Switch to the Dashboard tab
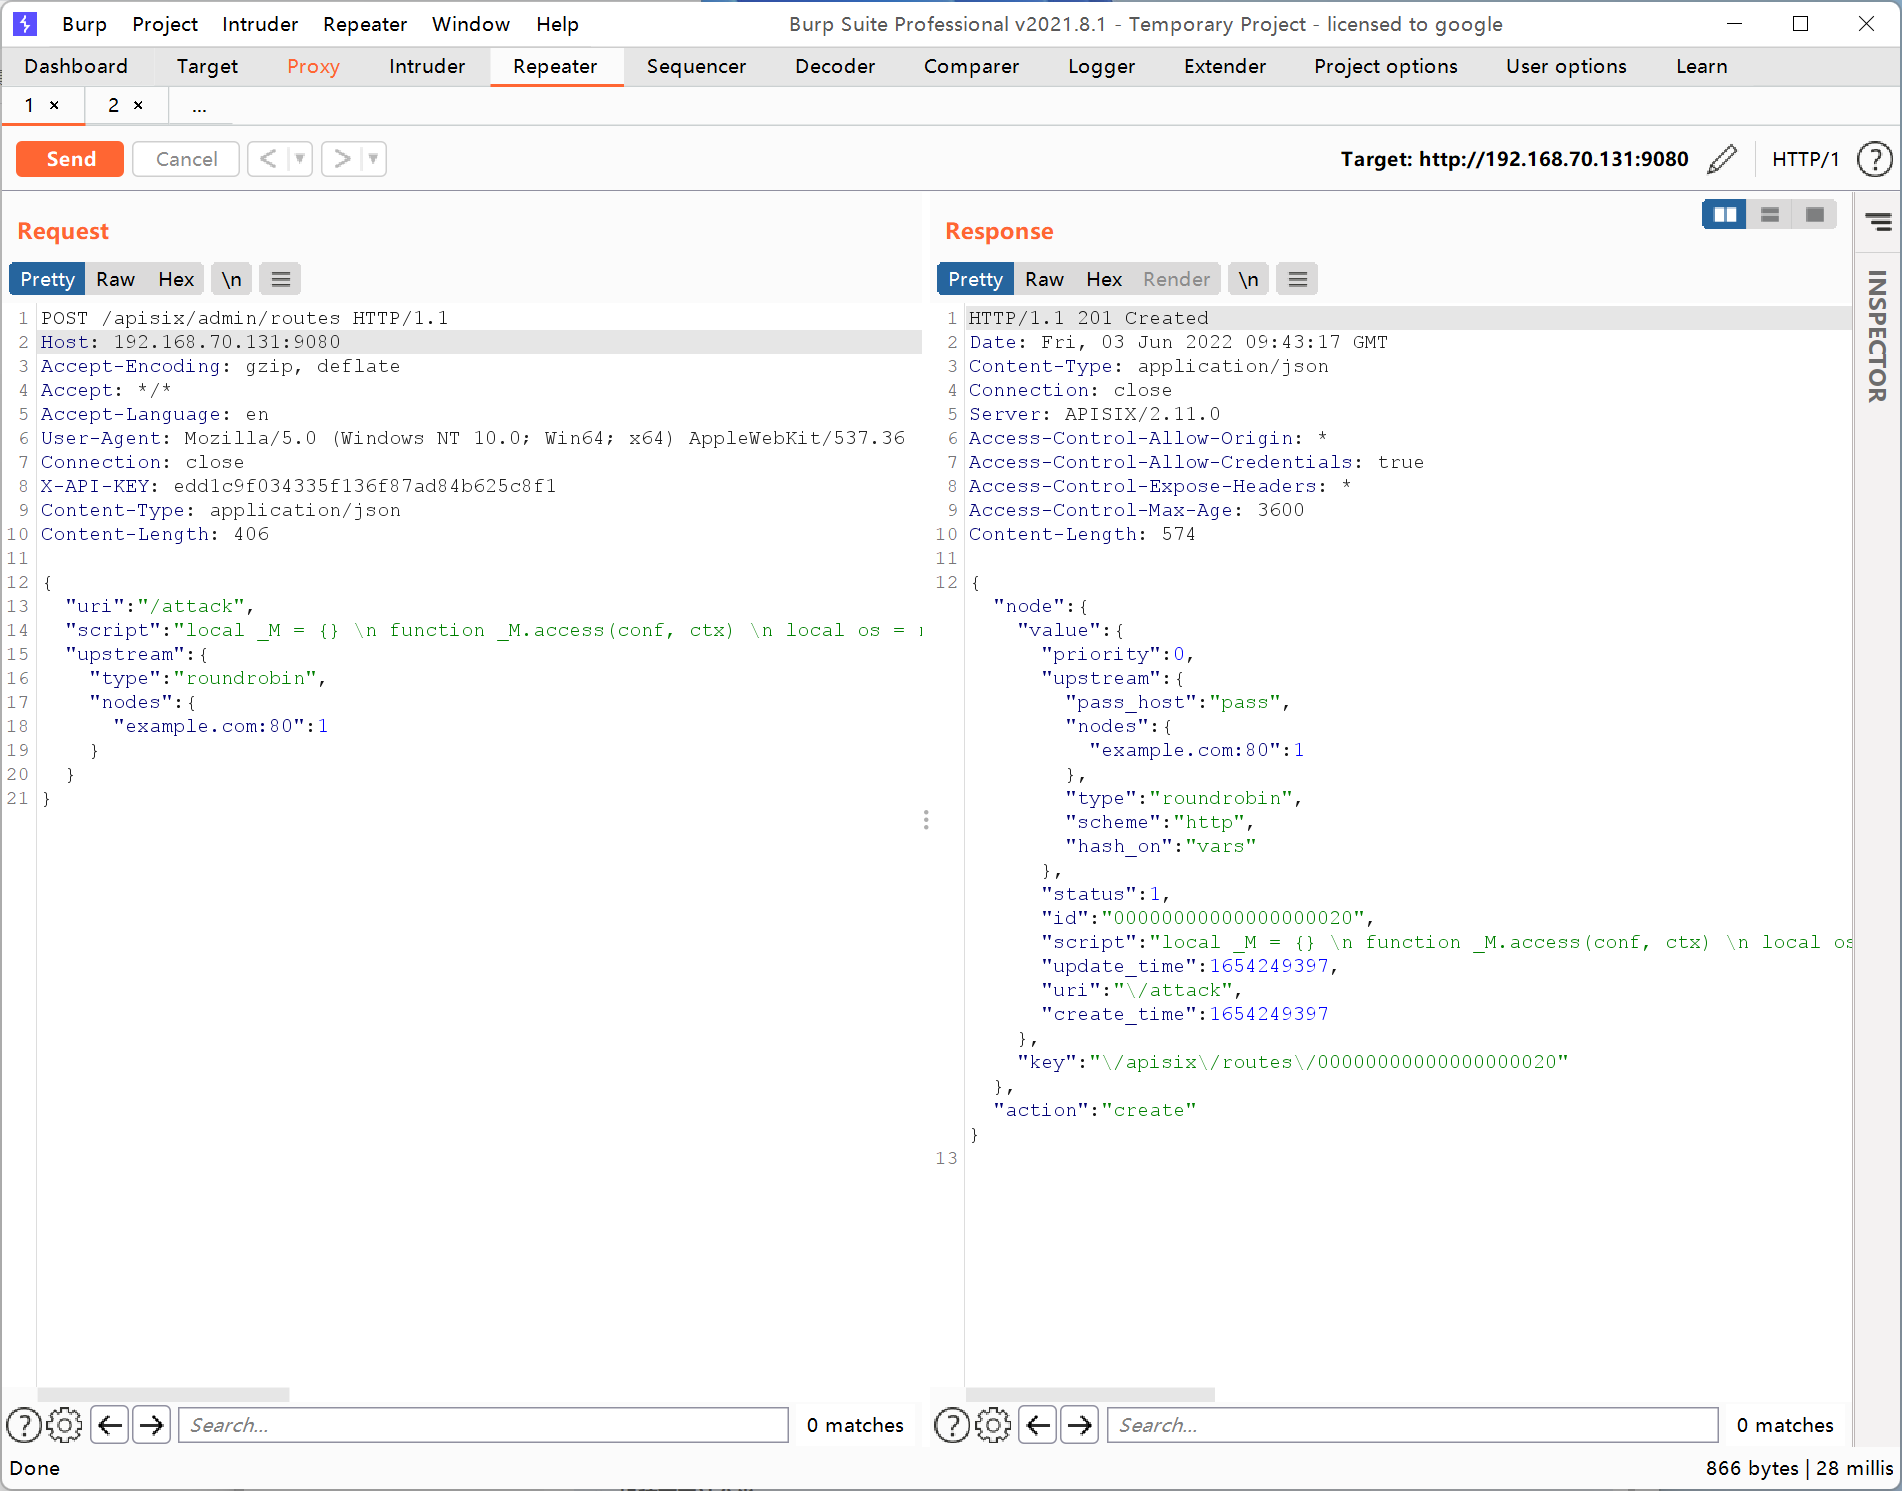The height and width of the screenshot is (1491, 1902). 76,66
